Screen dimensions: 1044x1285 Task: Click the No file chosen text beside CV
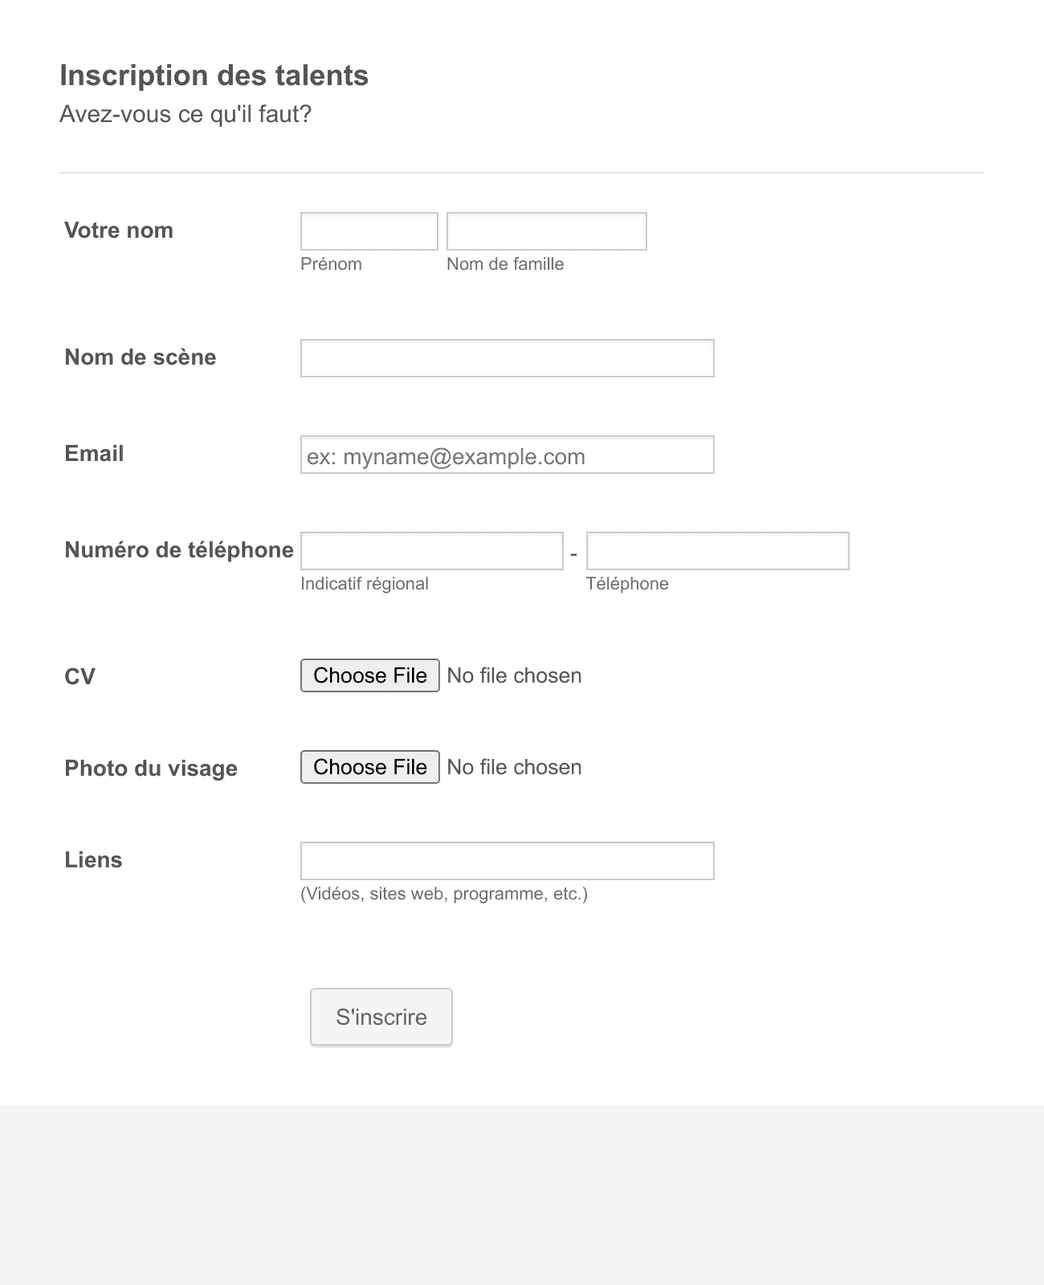point(514,675)
